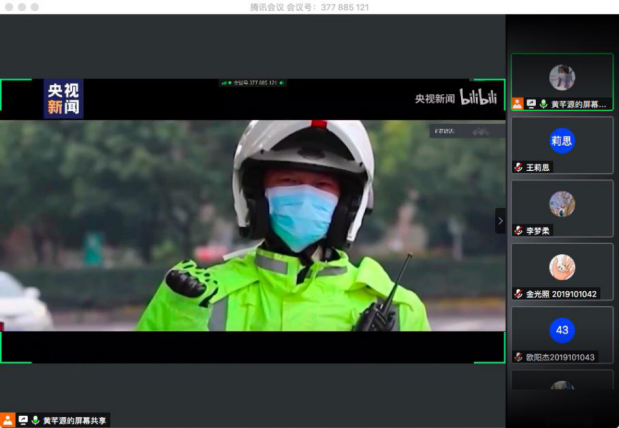The width and height of the screenshot is (619, 428).
Task: Click the 黄芊源的屏幕共享 label at bottom
Action: (74, 421)
